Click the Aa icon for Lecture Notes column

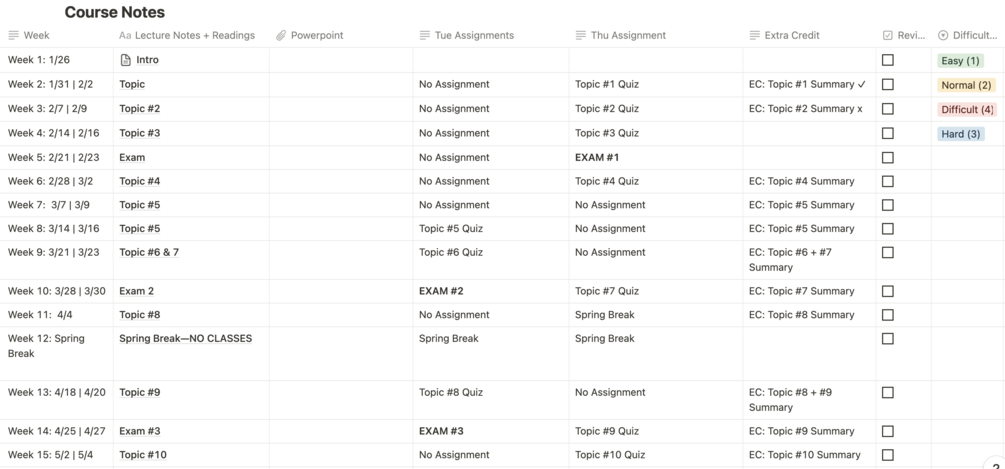point(125,35)
